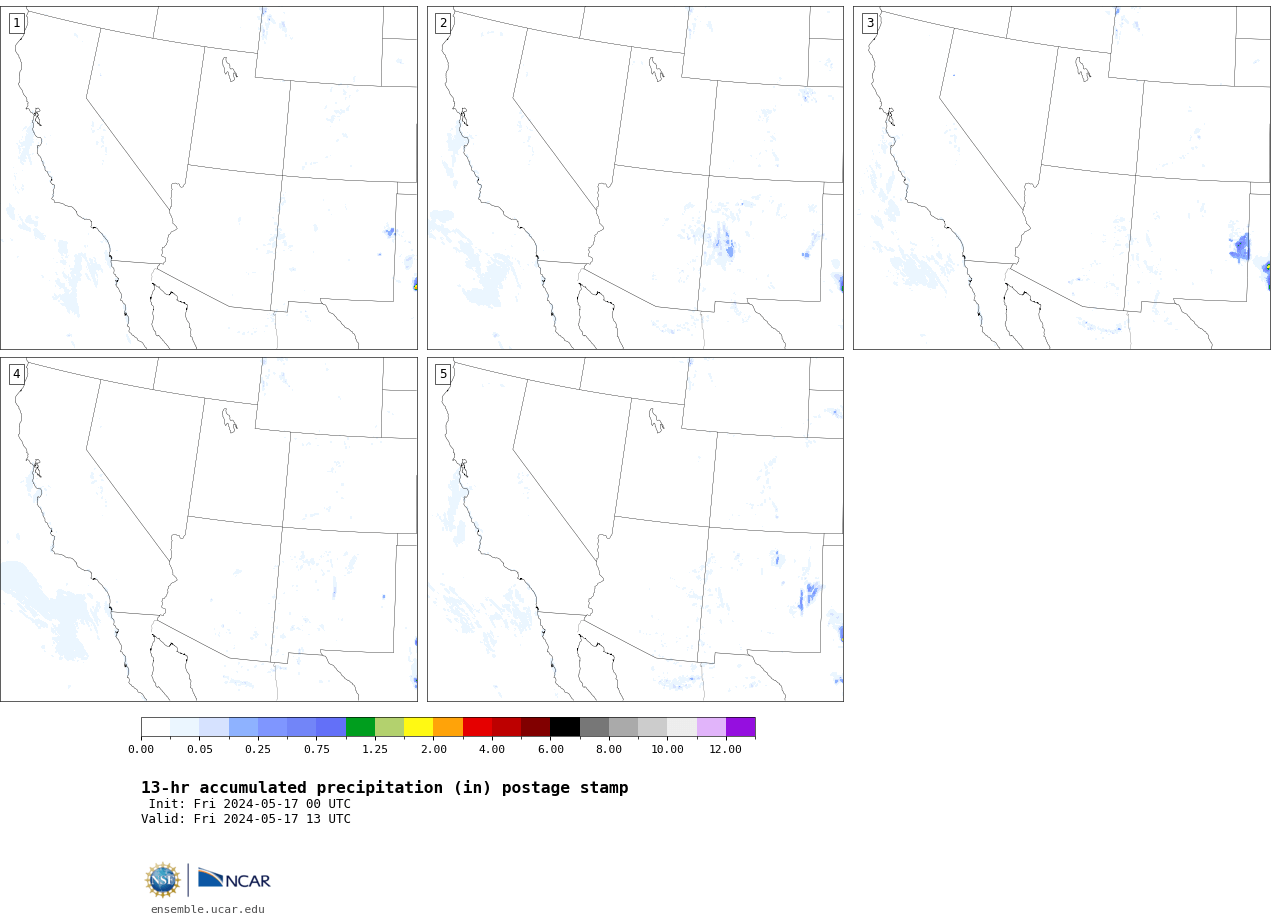
Task: Open ensemble member 3 precipitation map
Action: point(1062,178)
